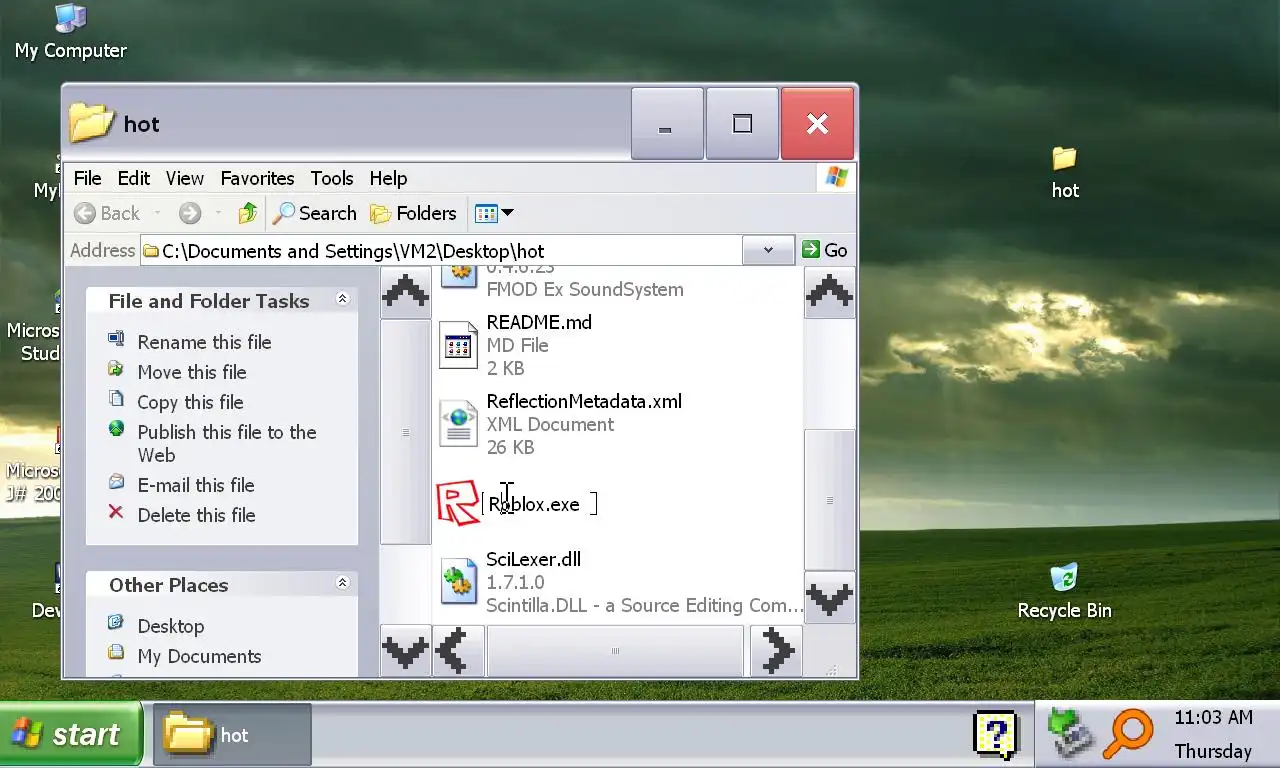Click the SciLexer.dll file name
Viewport: 1280px width, 768px height.
(x=533, y=559)
